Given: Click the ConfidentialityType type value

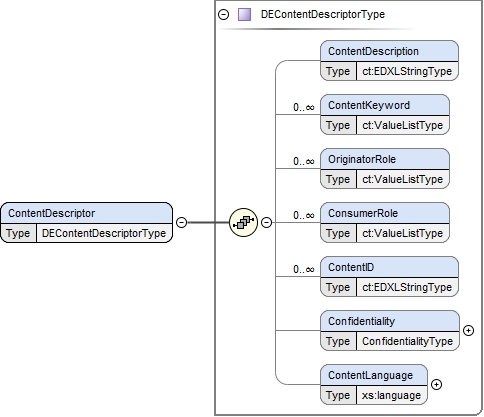Looking at the screenshot, I should 407,341.
